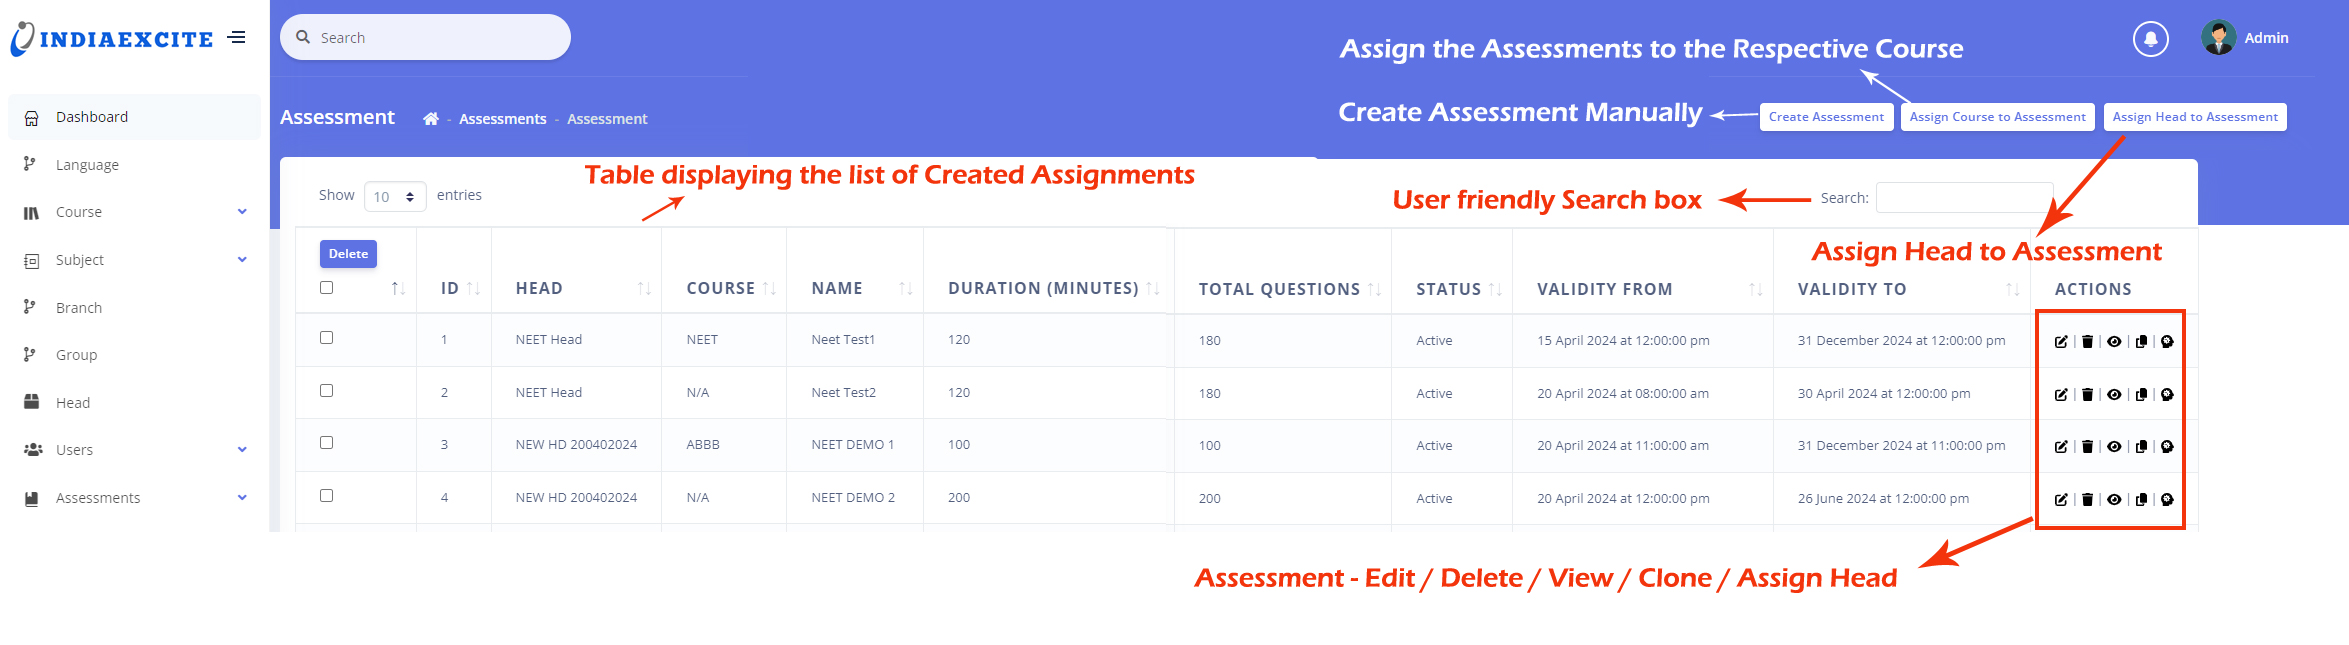Open the Dashboard sidebar item

pyautogui.click(x=92, y=117)
